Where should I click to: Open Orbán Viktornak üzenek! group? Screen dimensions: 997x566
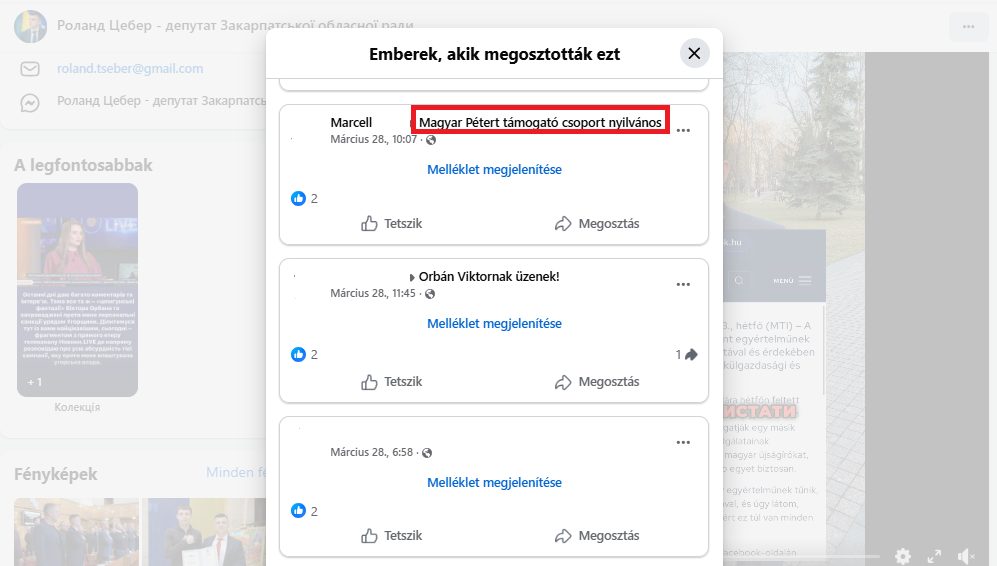489,277
